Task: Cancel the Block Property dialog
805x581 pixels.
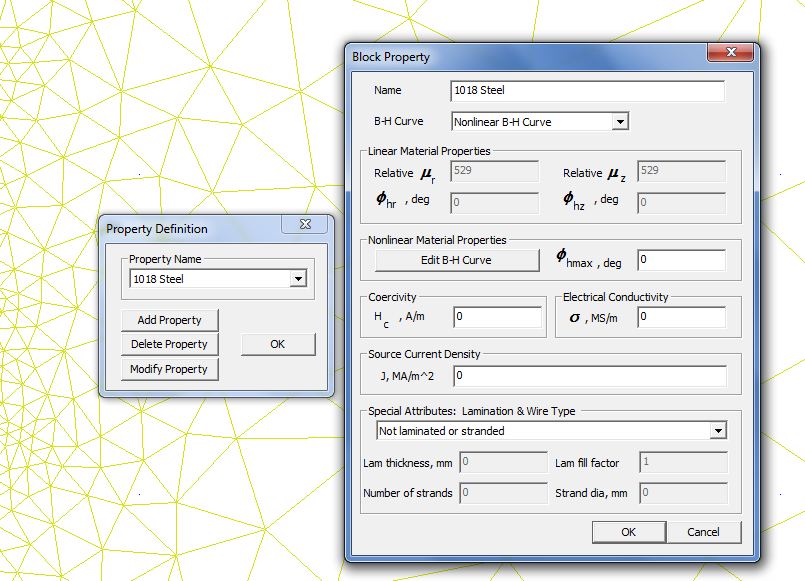Action: [704, 532]
